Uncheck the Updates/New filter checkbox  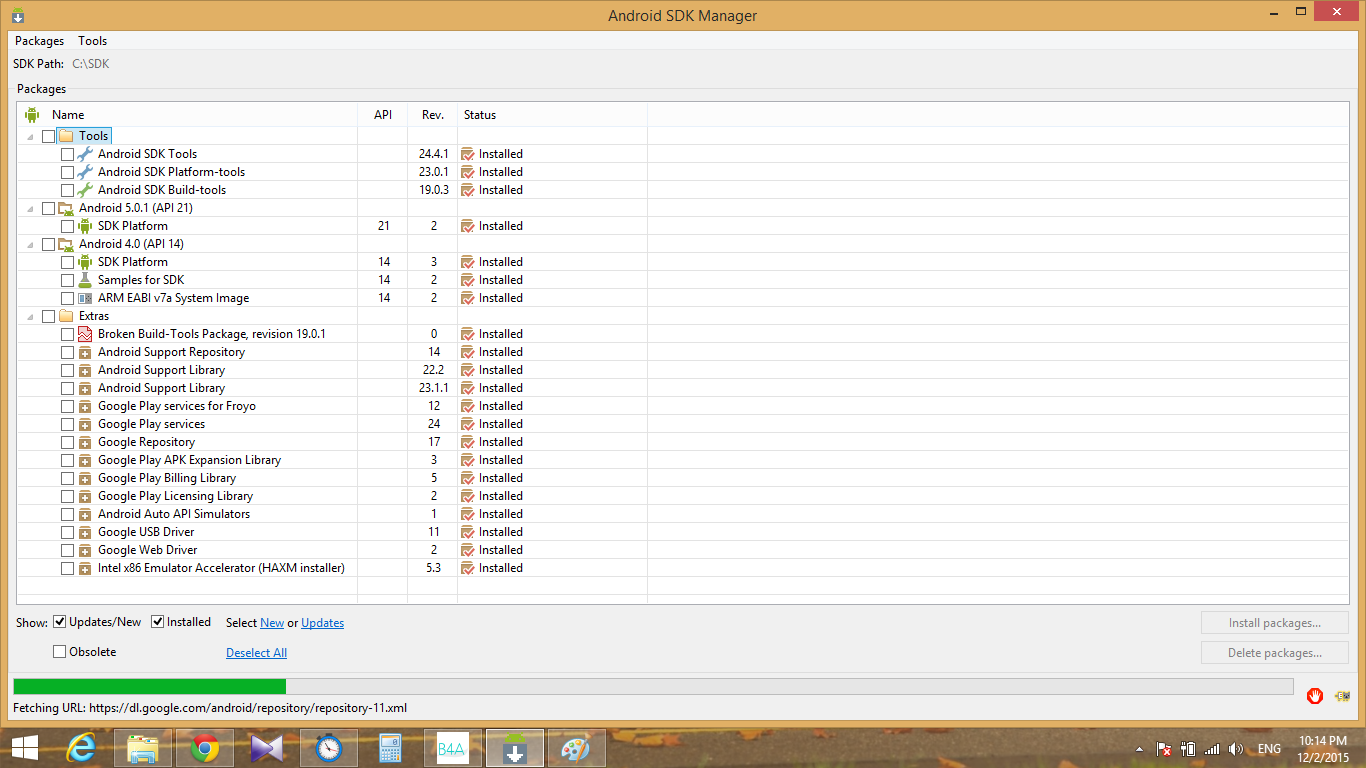point(60,622)
